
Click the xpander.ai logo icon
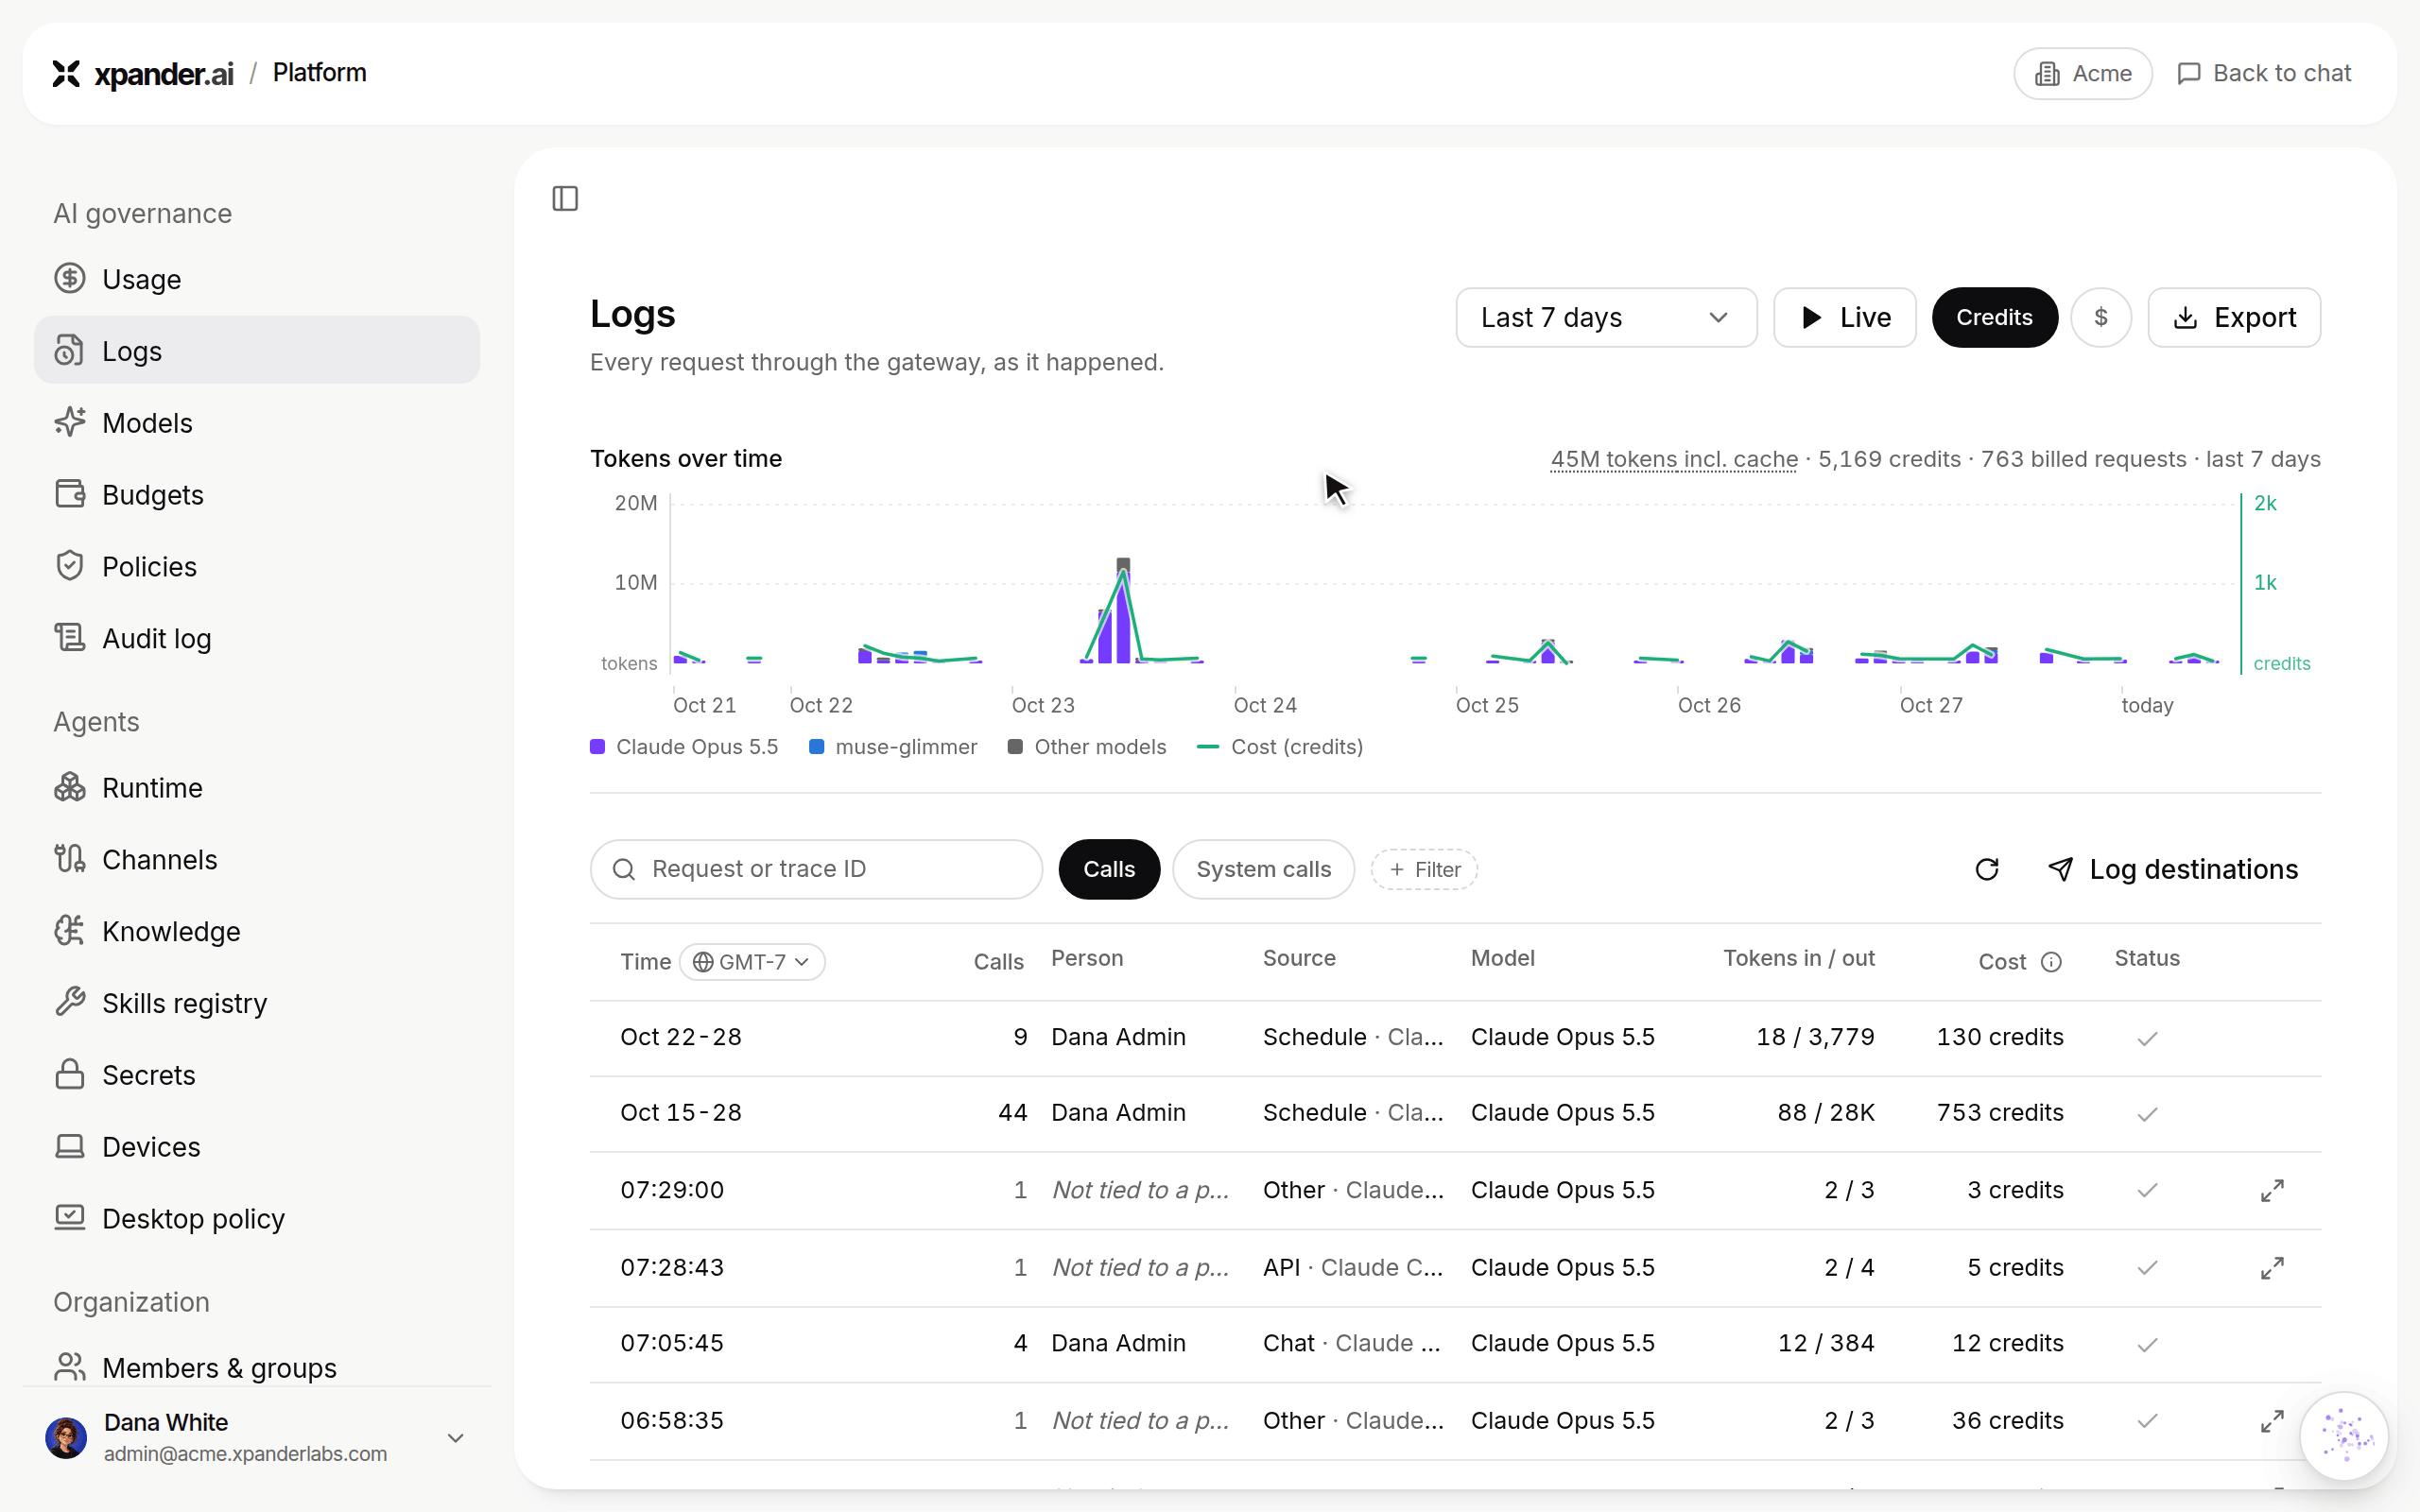[66, 73]
